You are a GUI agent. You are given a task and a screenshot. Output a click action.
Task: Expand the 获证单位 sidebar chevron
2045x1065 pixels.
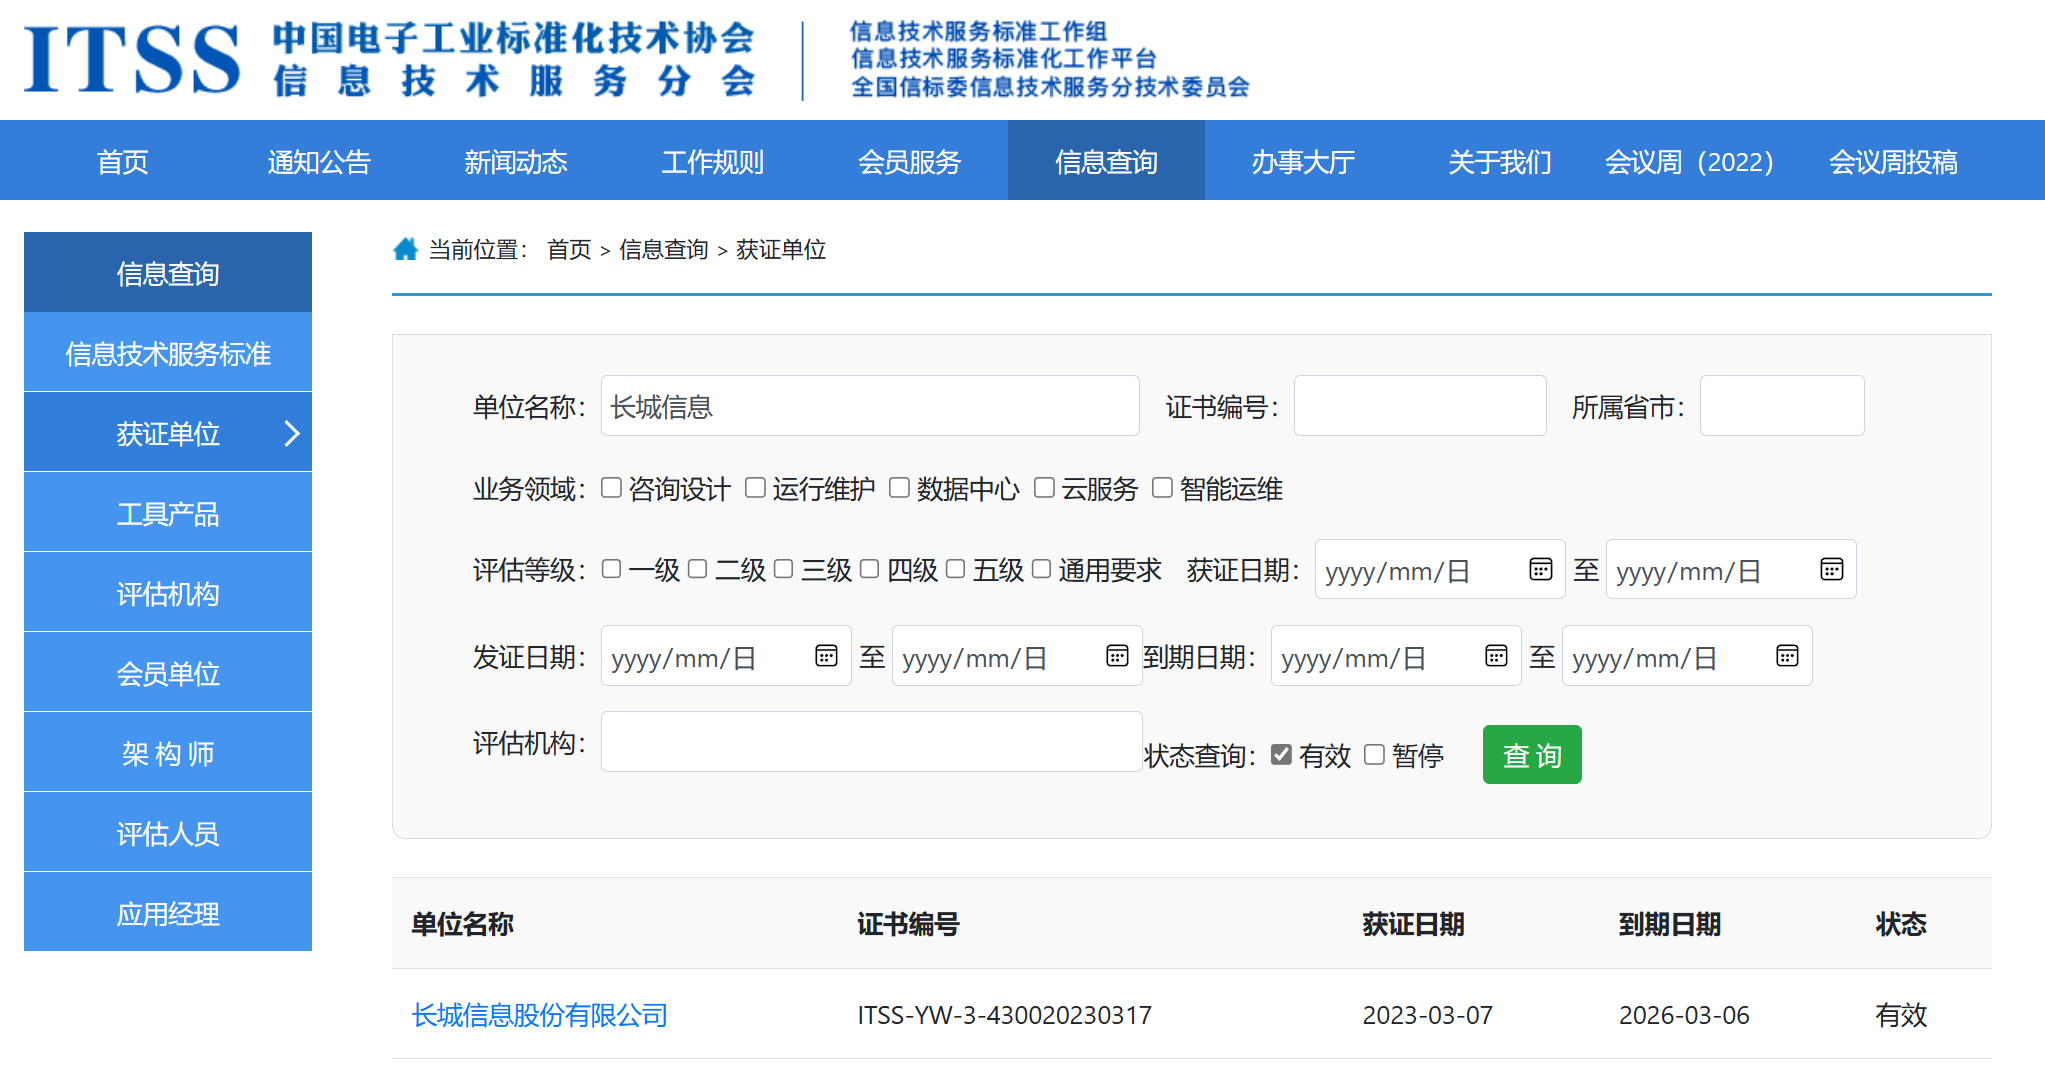click(291, 433)
